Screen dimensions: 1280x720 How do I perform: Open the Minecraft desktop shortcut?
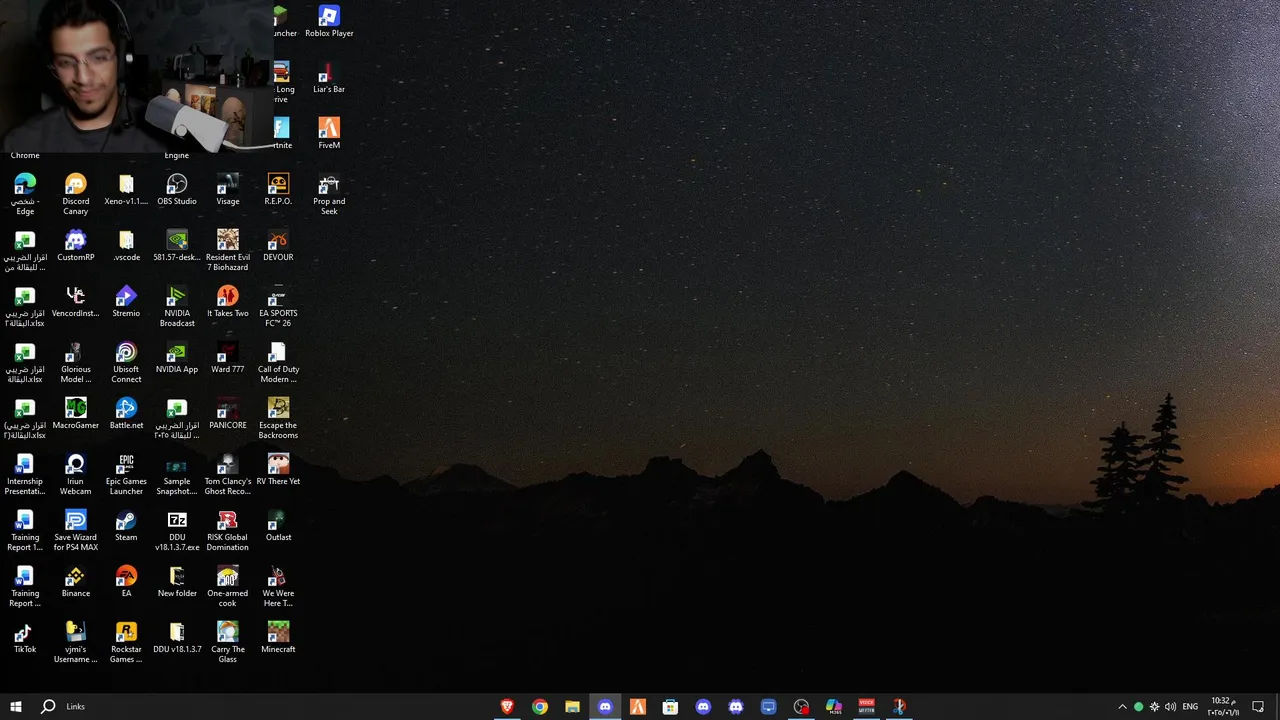click(x=278, y=637)
